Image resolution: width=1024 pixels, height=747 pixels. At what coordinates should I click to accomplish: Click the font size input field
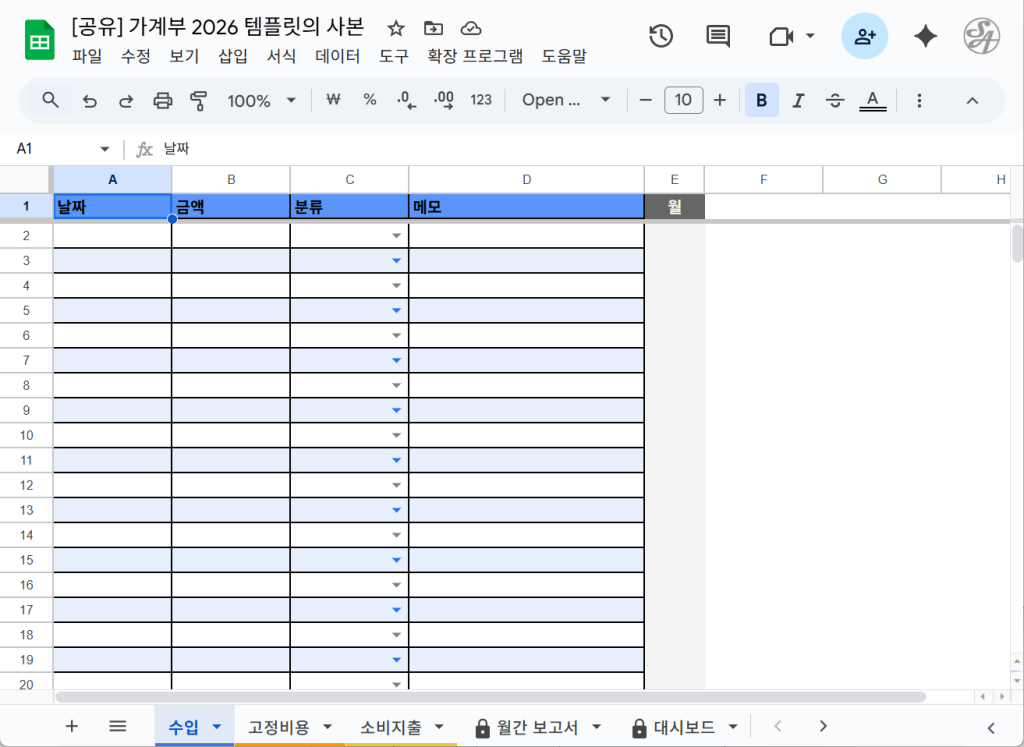point(683,100)
